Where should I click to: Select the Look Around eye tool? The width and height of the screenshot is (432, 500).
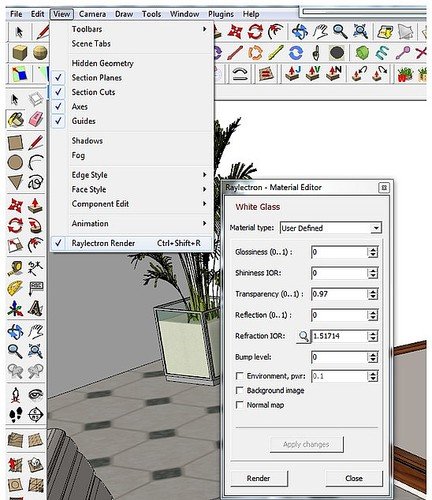[35, 395]
